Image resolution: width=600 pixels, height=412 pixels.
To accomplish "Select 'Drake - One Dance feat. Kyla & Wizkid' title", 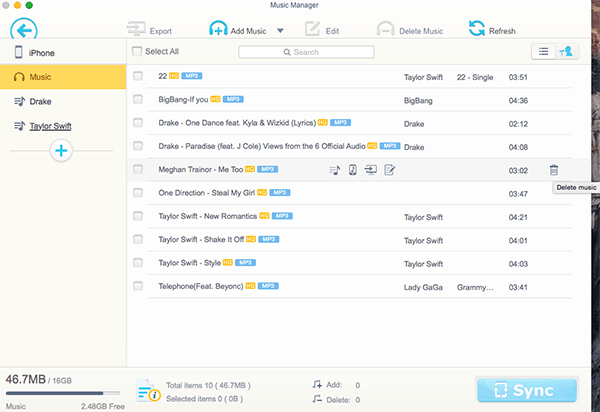I will click(x=237, y=123).
